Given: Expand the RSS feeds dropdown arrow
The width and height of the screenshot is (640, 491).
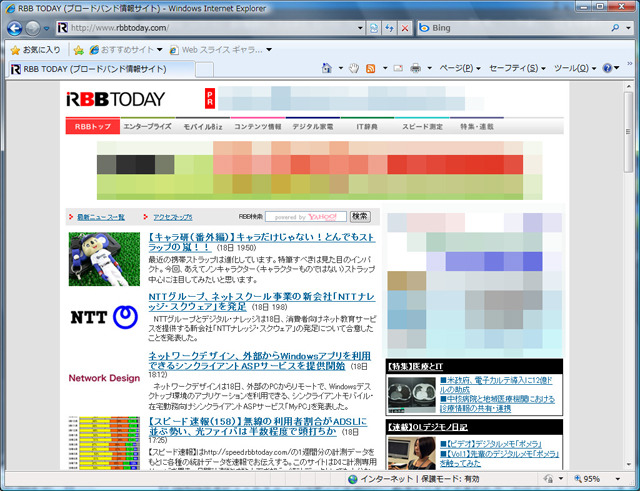Looking at the screenshot, I should [384, 68].
